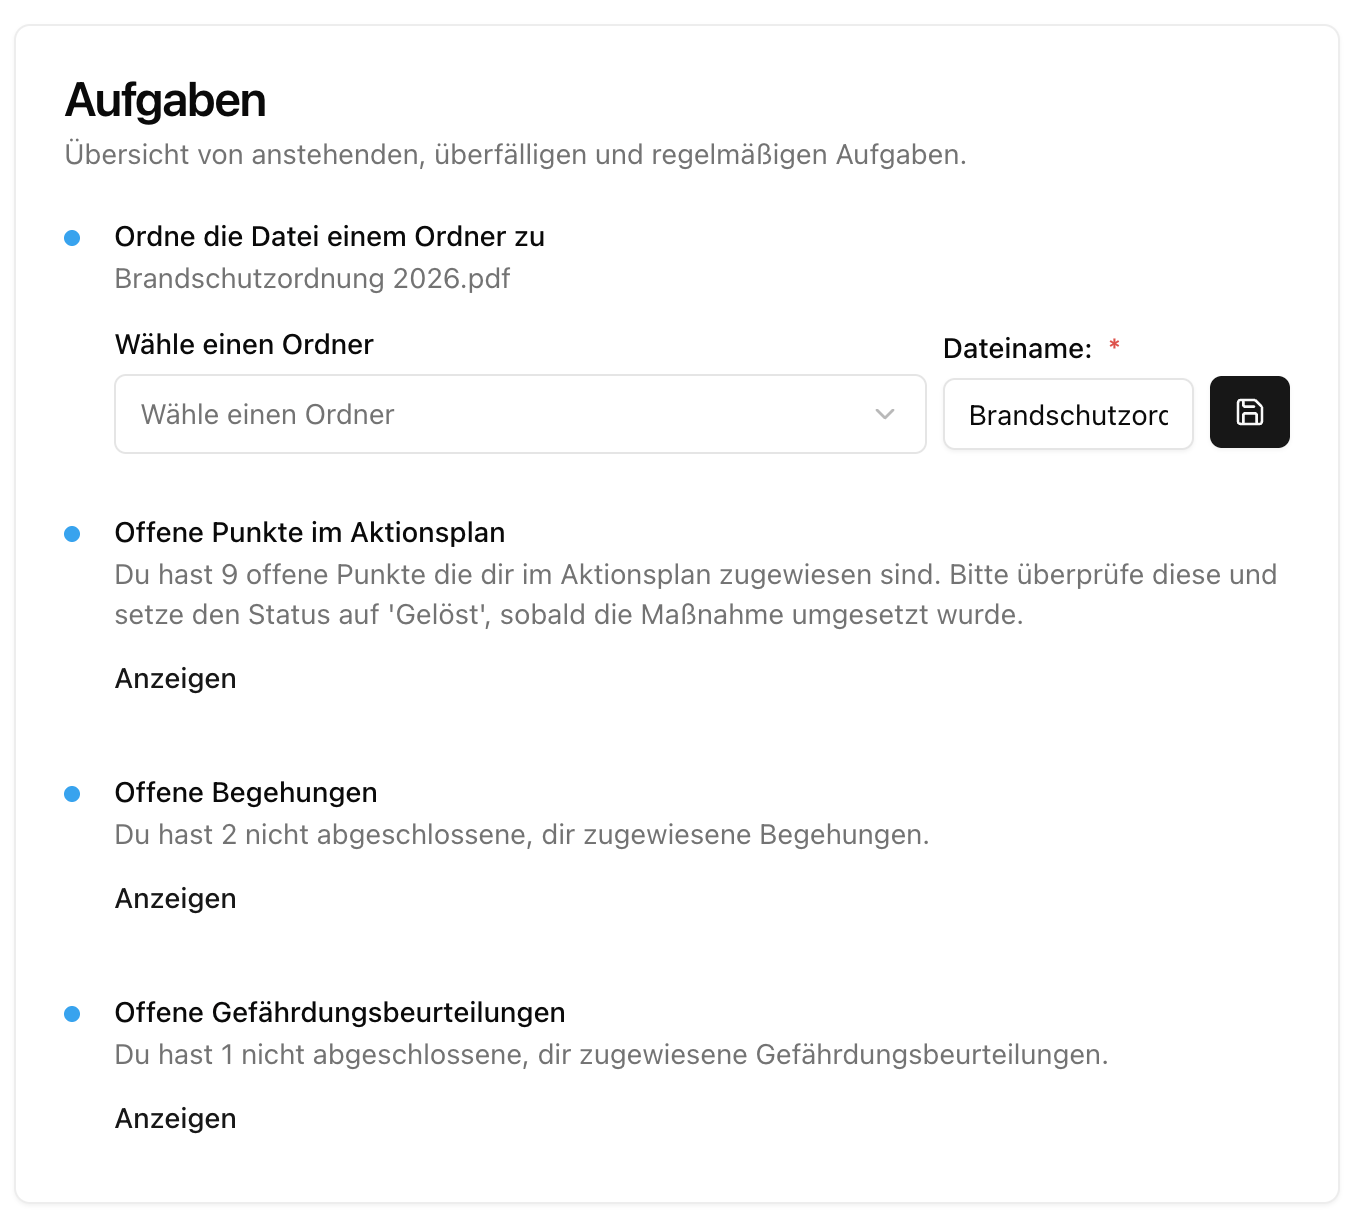Click blue status dot beside Offene Begehungen
Viewport: 1362px width, 1222px height.
click(x=72, y=794)
